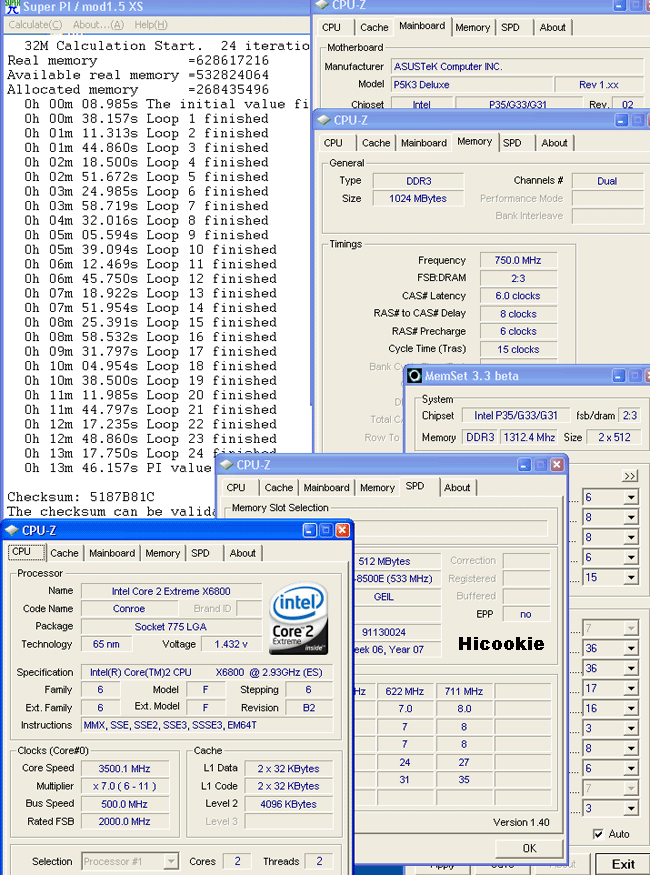Select Cache tab in topmost CPU-Z Mainboard window
Viewport: 650px width, 875px height.
374,27
